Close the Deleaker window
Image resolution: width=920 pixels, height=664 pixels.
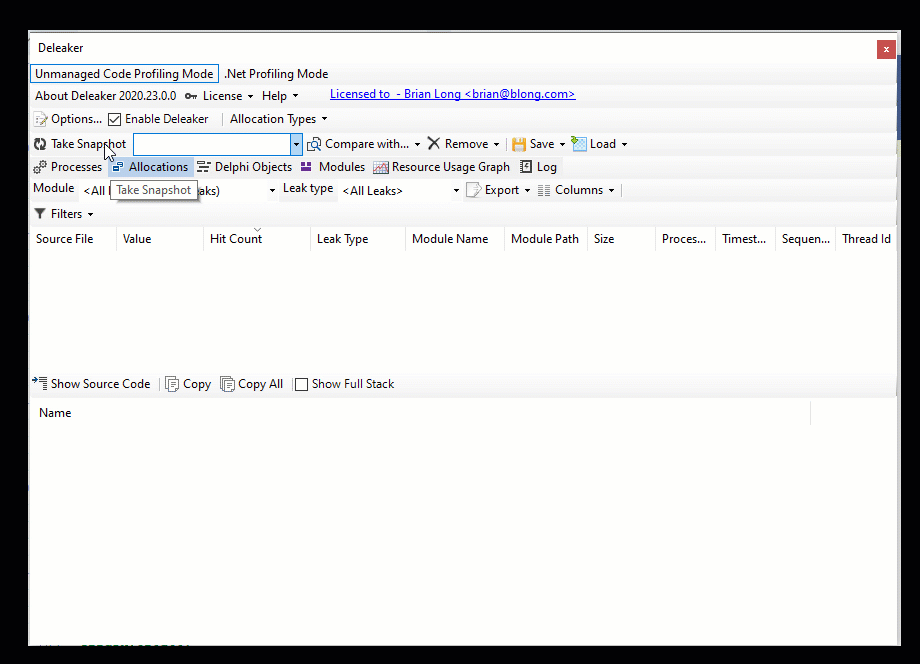tap(886, 49)
